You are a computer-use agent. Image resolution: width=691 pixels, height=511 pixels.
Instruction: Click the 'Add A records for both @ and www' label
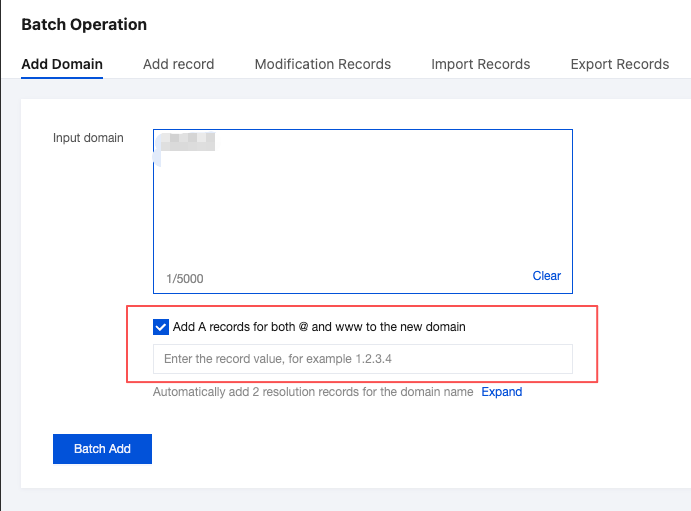(x=319, y=326)
